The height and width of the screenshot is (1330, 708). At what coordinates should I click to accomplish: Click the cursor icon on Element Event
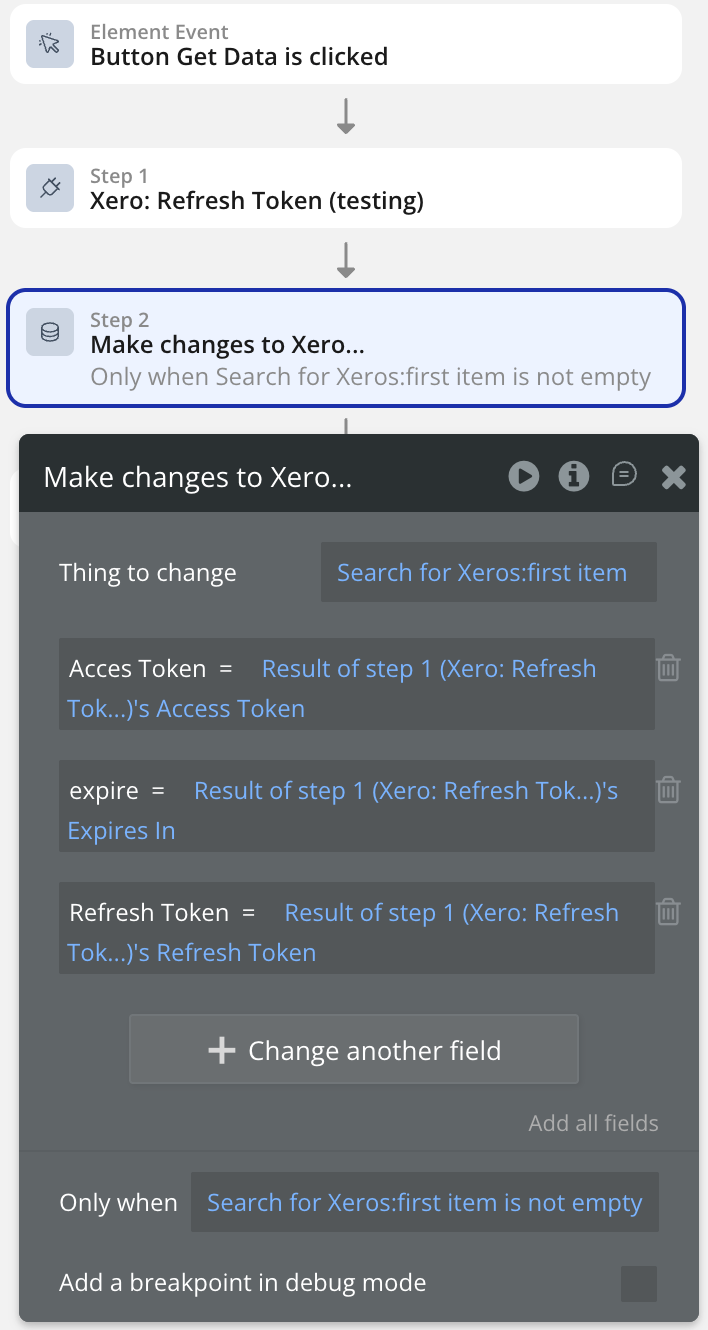tap(50, 44)
